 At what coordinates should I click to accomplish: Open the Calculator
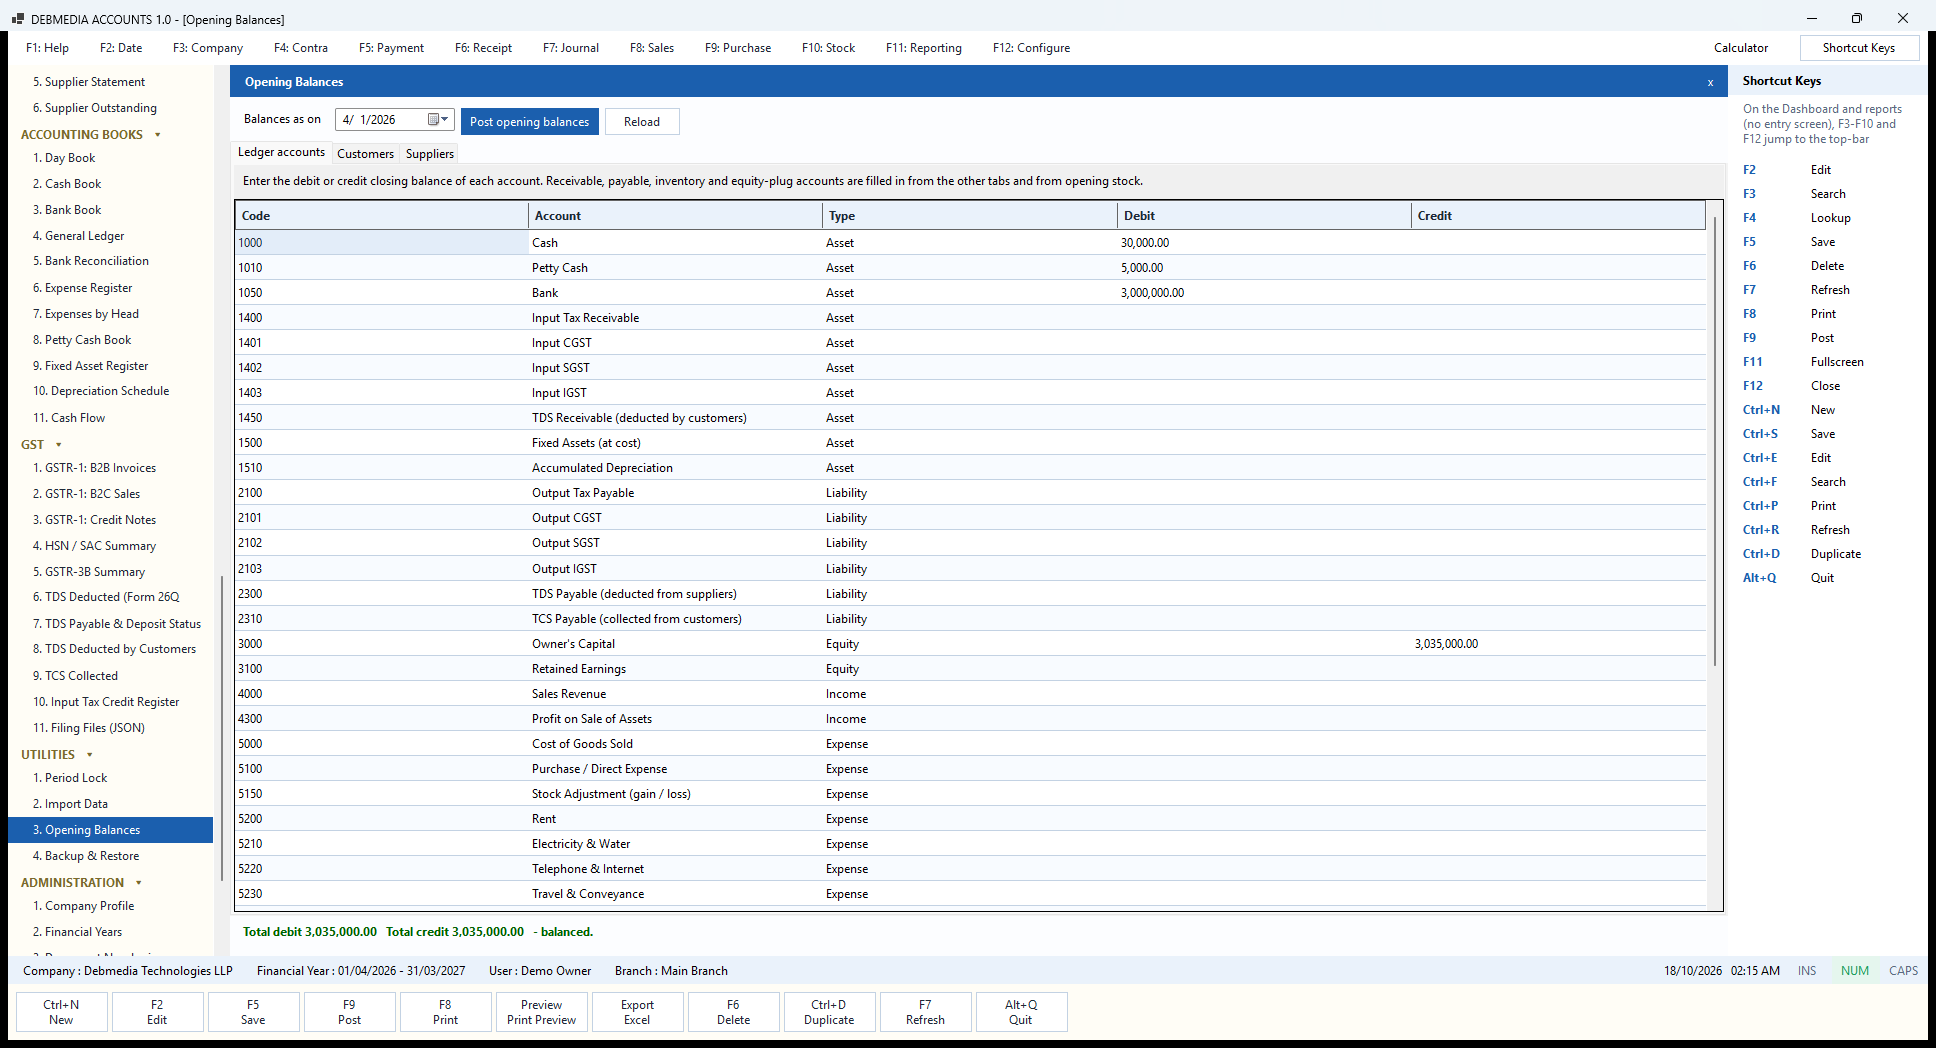(1741, 48)
